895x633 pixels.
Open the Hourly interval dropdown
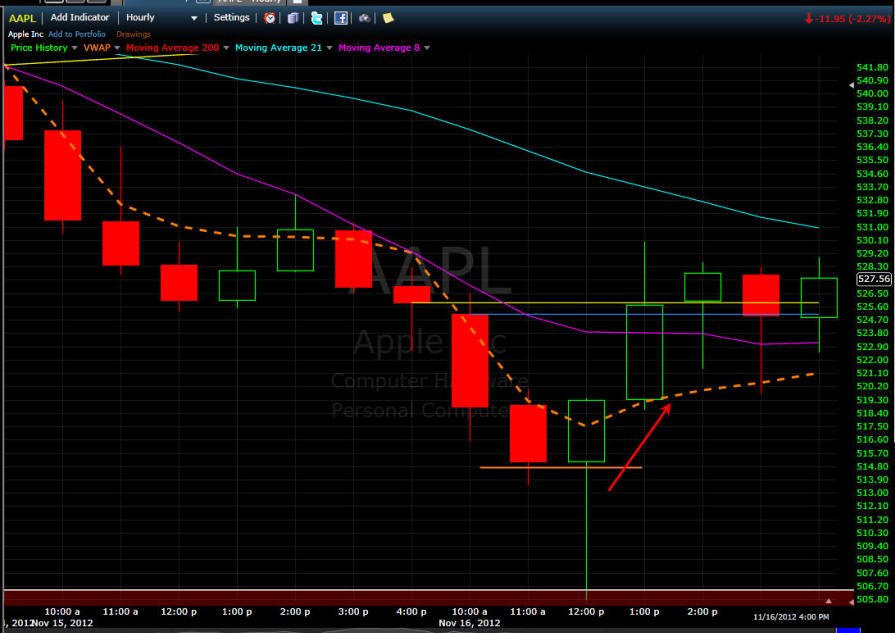click(162, 18)
